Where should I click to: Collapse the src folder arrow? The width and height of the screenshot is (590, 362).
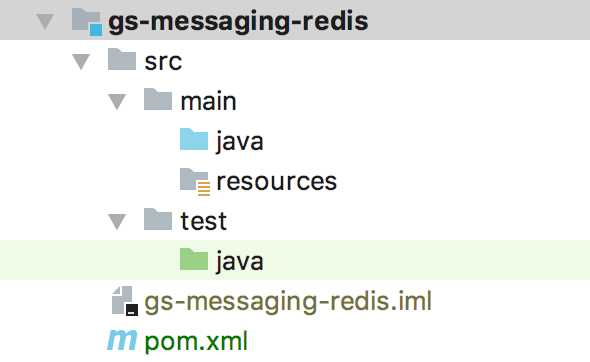[81, 61]
